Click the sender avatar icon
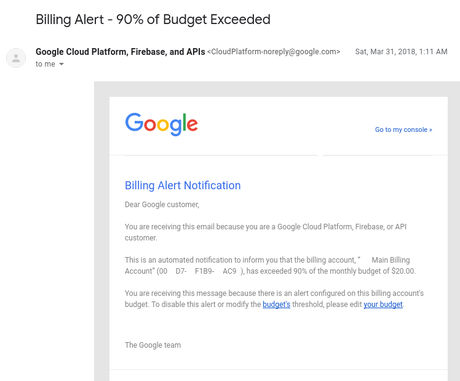The height and width of the screenshot is (381, 460). point(16,58)
